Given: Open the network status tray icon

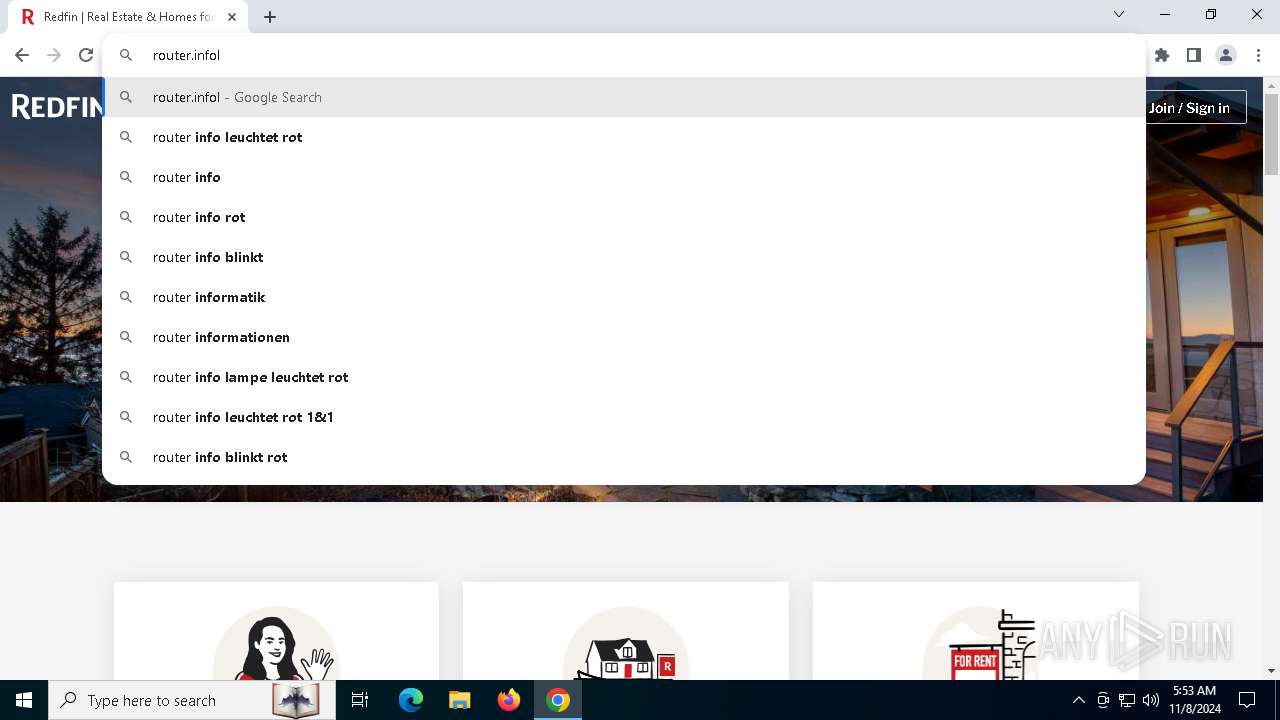Looking at the screenshot, I should [x=1127, y=700].
